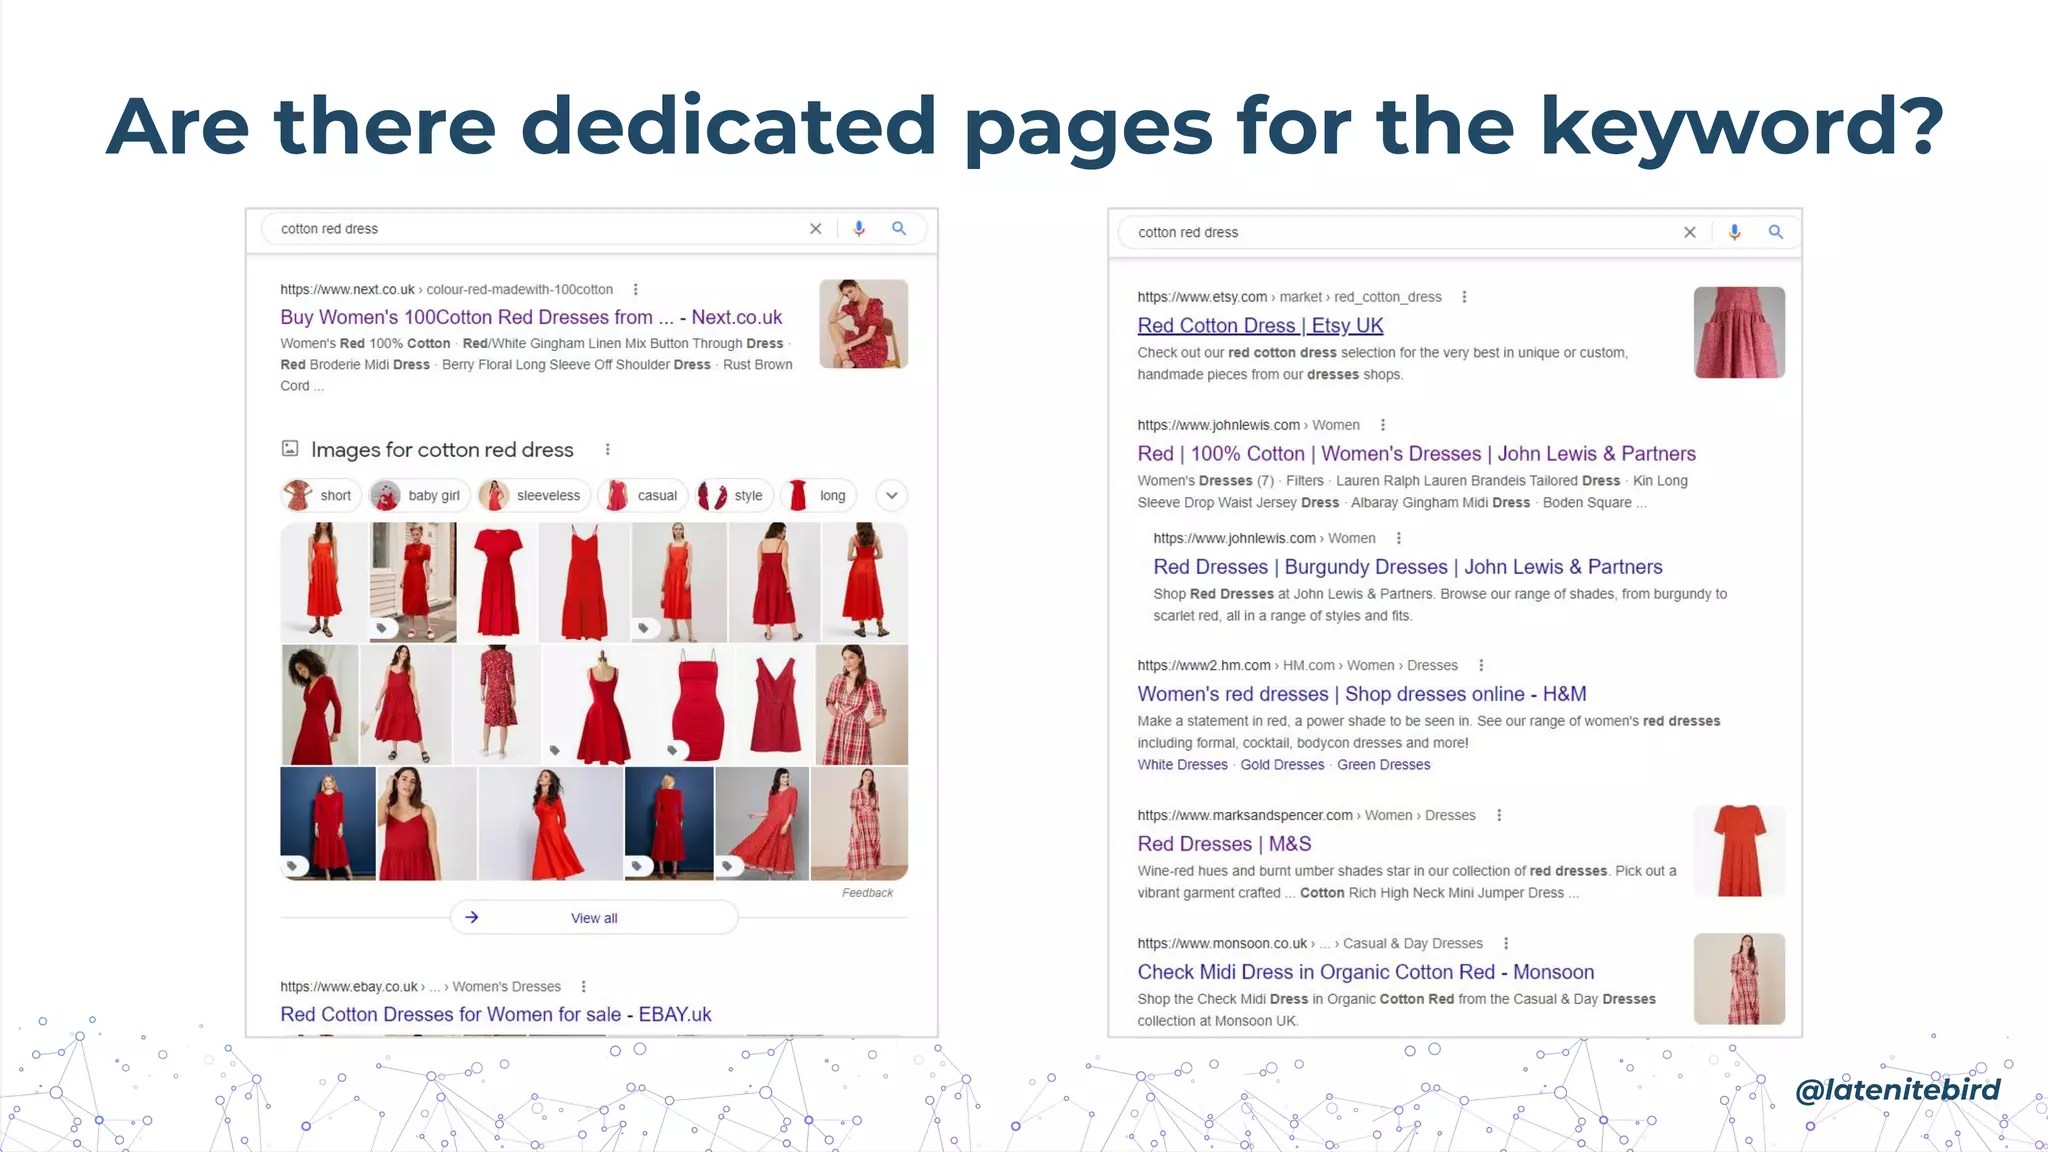Open Red | 100% Cotton John Lewis result
The width and height of the screenshot is (2048, 1152).
1416,454
